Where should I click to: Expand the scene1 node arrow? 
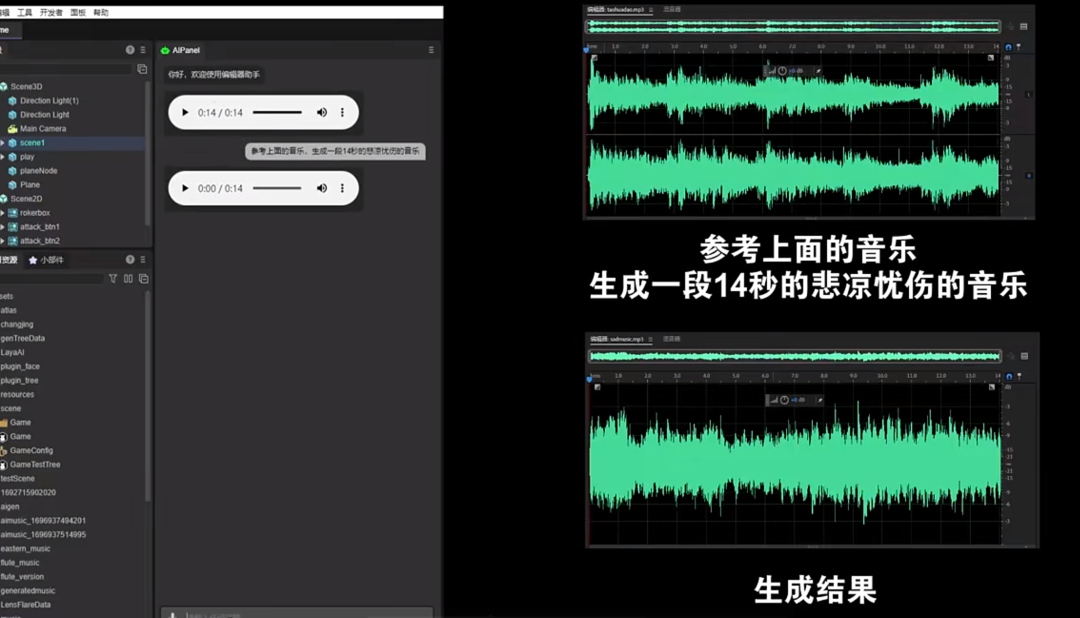coord(3,143)
